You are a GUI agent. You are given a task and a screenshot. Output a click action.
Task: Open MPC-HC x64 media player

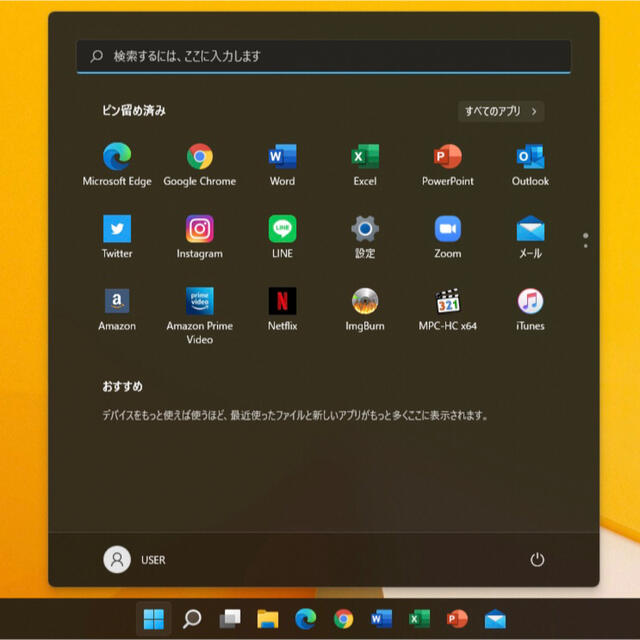[x=448, y=309]
